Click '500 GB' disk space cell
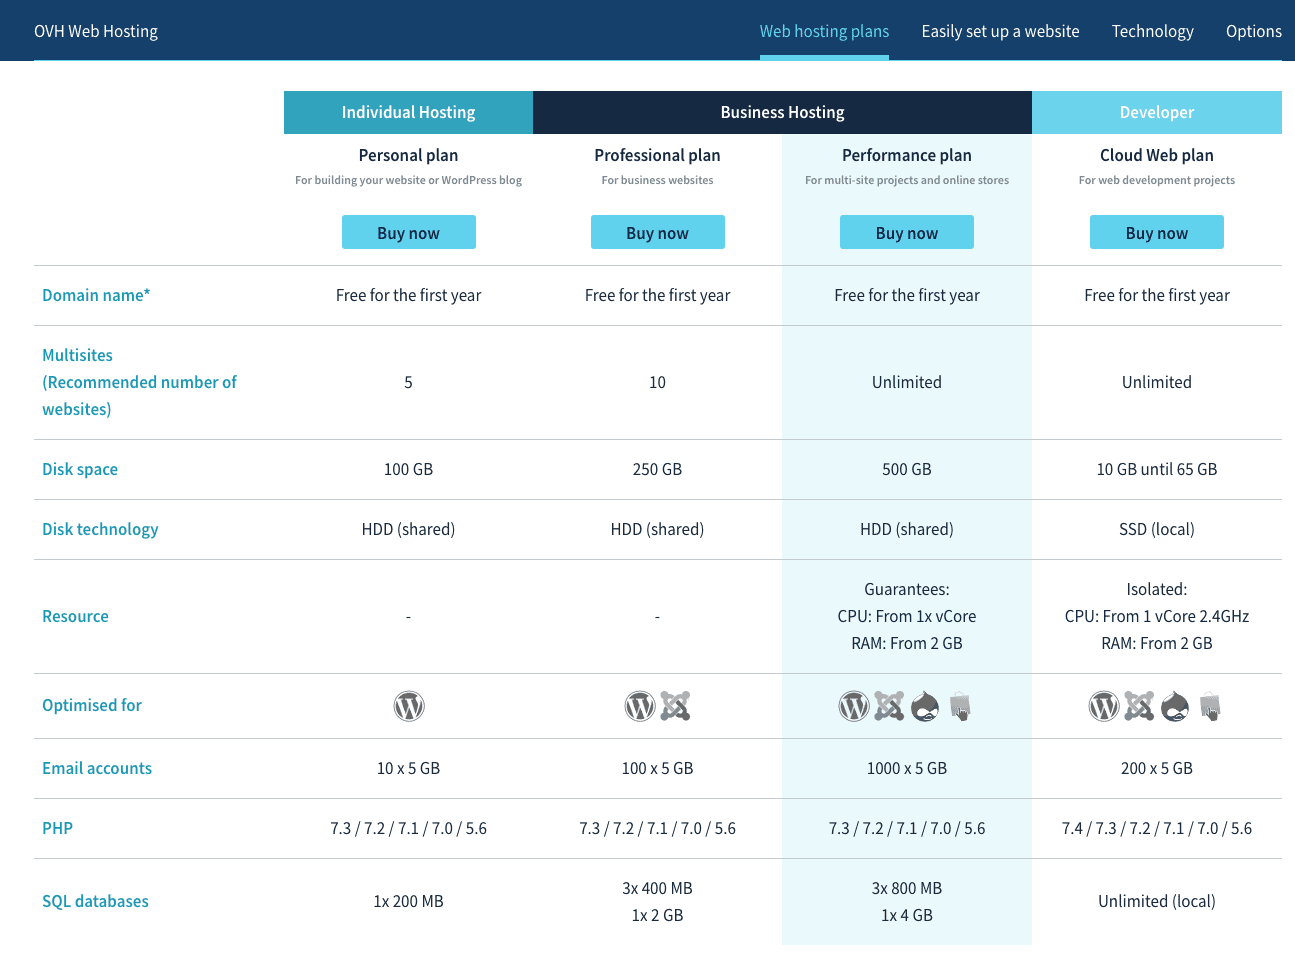The image size is (1295, 953). 907,469
